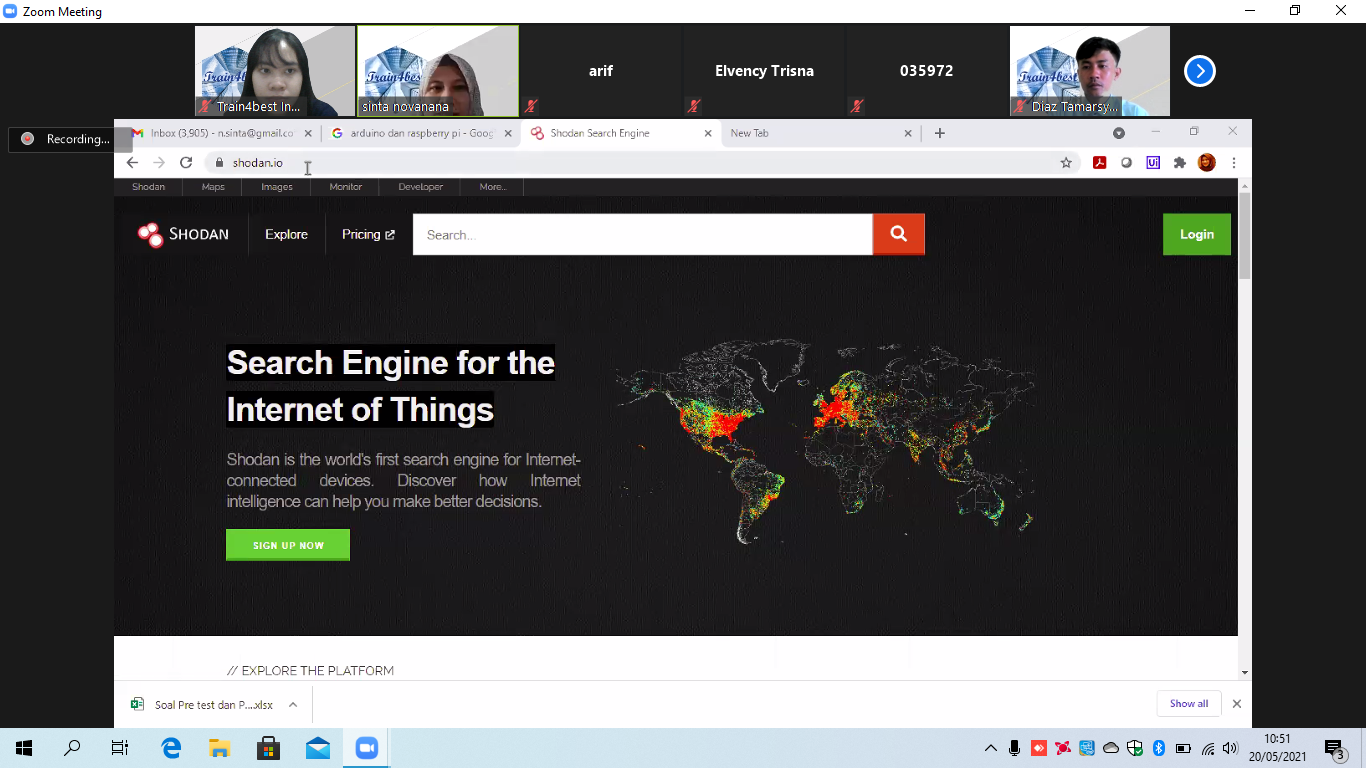1366x768 pixels.
Task: Reload the page with the refresh icon
Action: click(x=186, y=163)
